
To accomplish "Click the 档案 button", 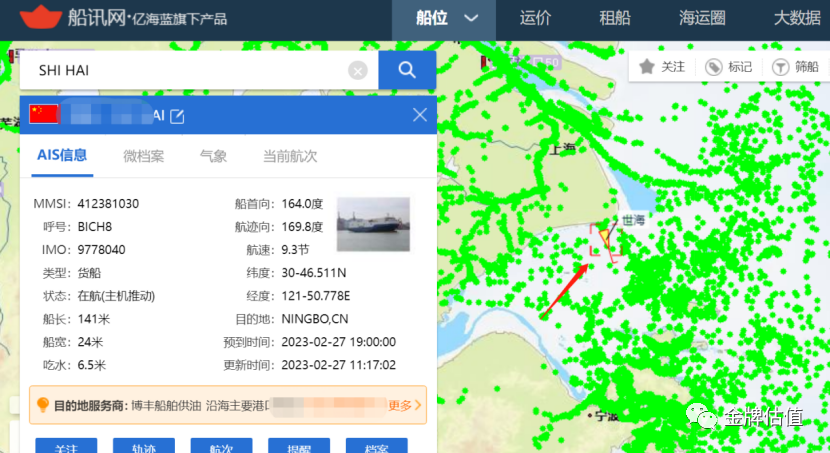I will click(376, 446).
